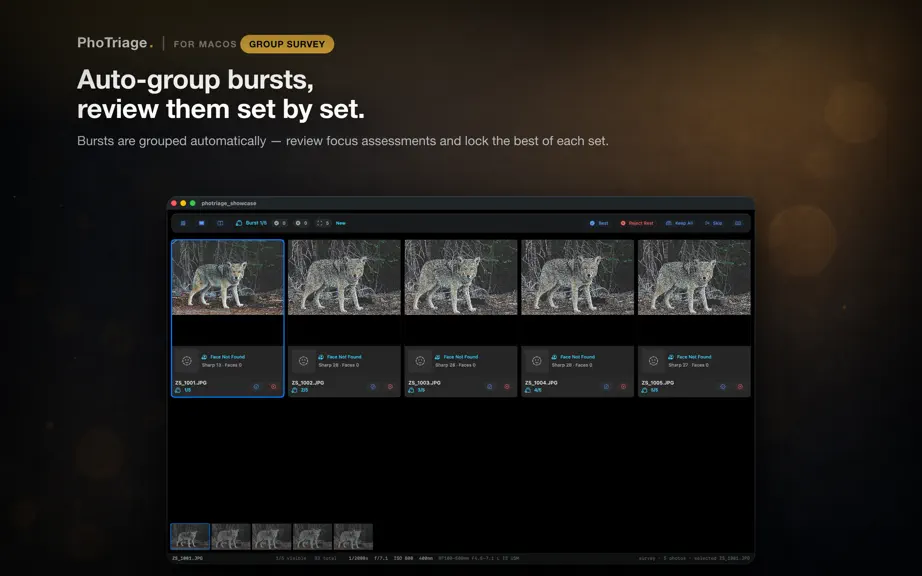The height and width of the screenshot is (576, 922).
Task: Mark ZS_1002.JPG as pick with blue icon
Action: coord(373,387)
